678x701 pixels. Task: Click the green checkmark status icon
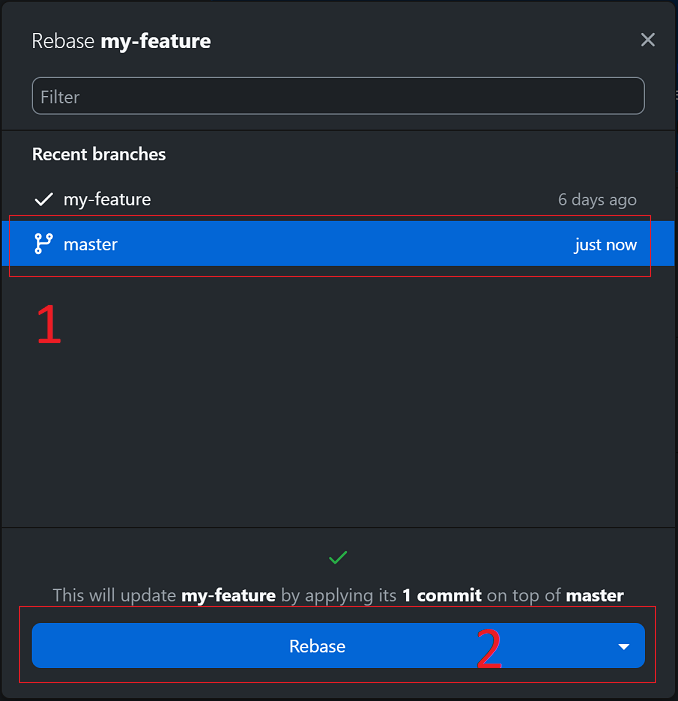(x=338, y=557)
